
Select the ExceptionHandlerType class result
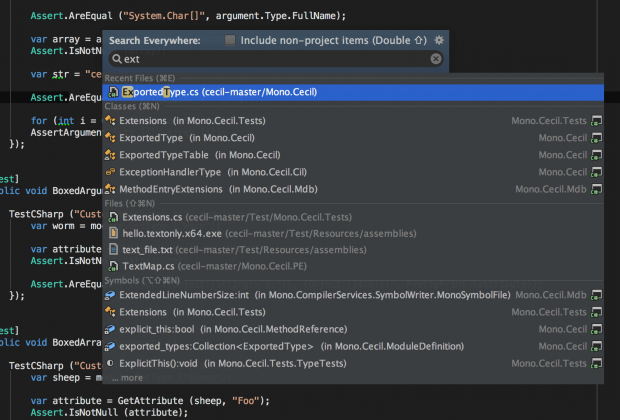pos(195,172)
